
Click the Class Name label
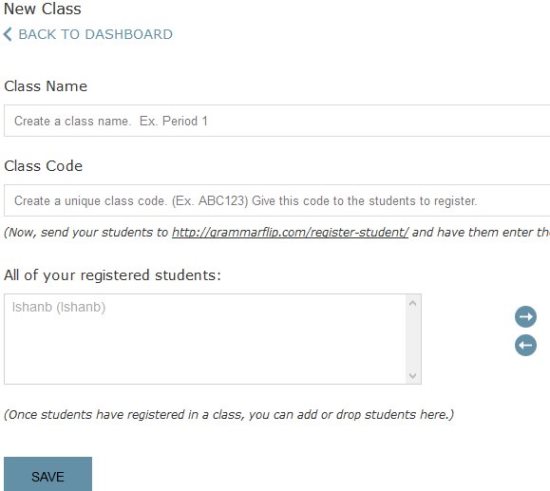[46, 86]
